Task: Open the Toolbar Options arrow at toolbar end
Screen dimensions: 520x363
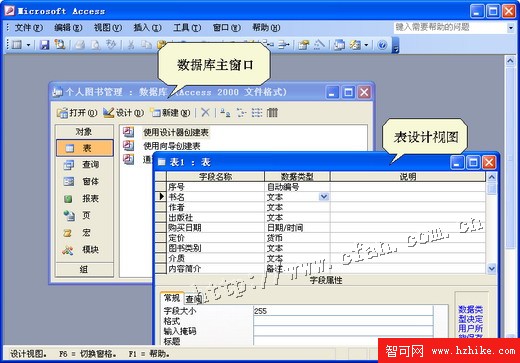Action: (396, 45)
